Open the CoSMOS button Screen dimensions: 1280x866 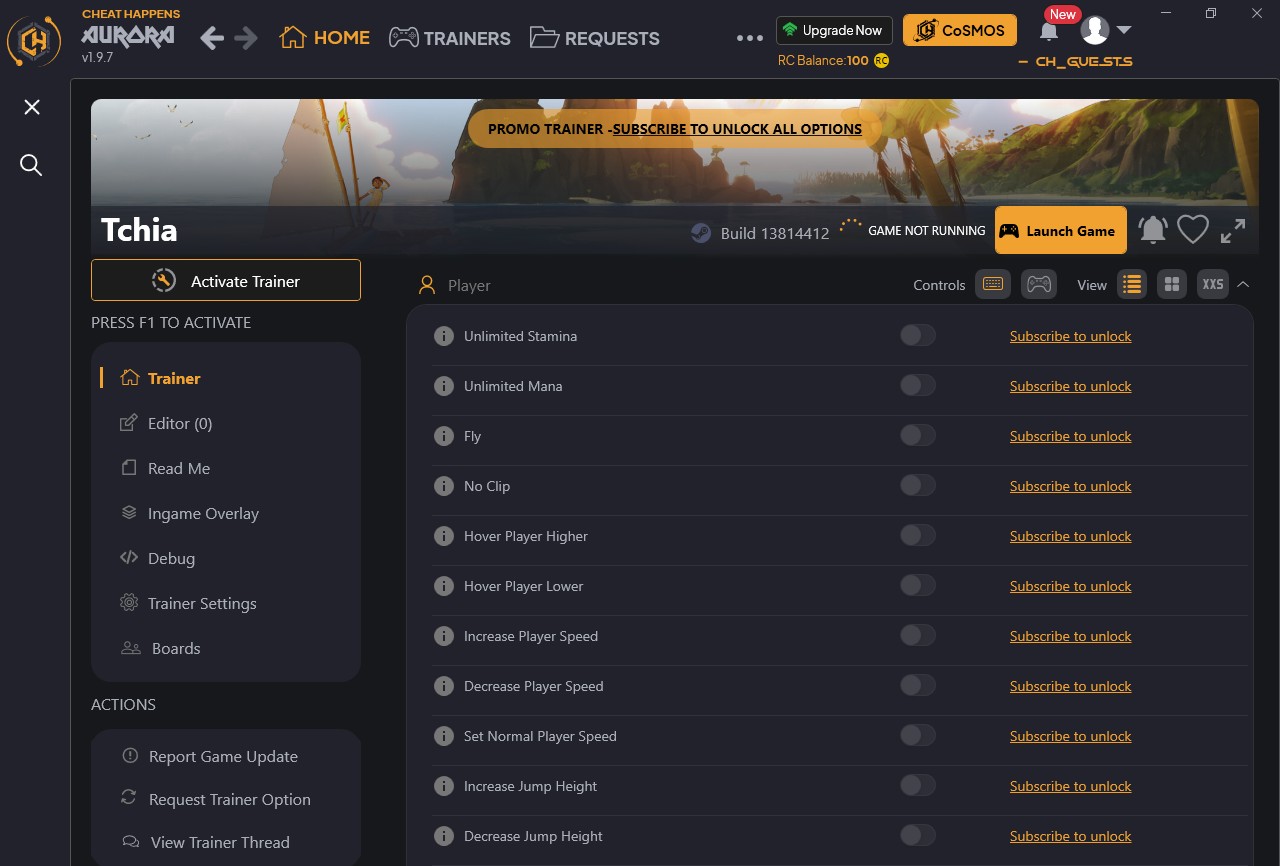[x=960, y=30]
